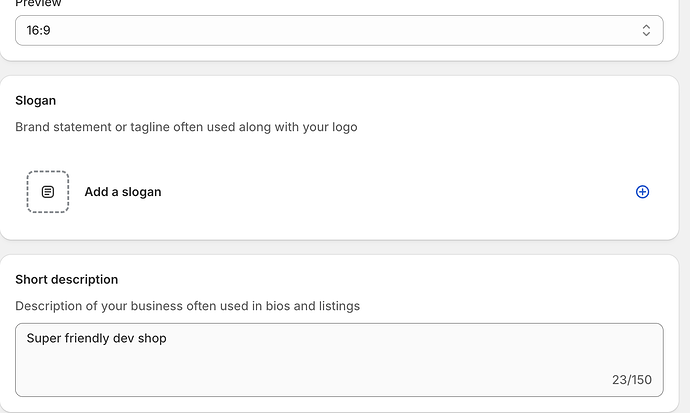Click the 23/150 character counter

[x=631, y=380]
